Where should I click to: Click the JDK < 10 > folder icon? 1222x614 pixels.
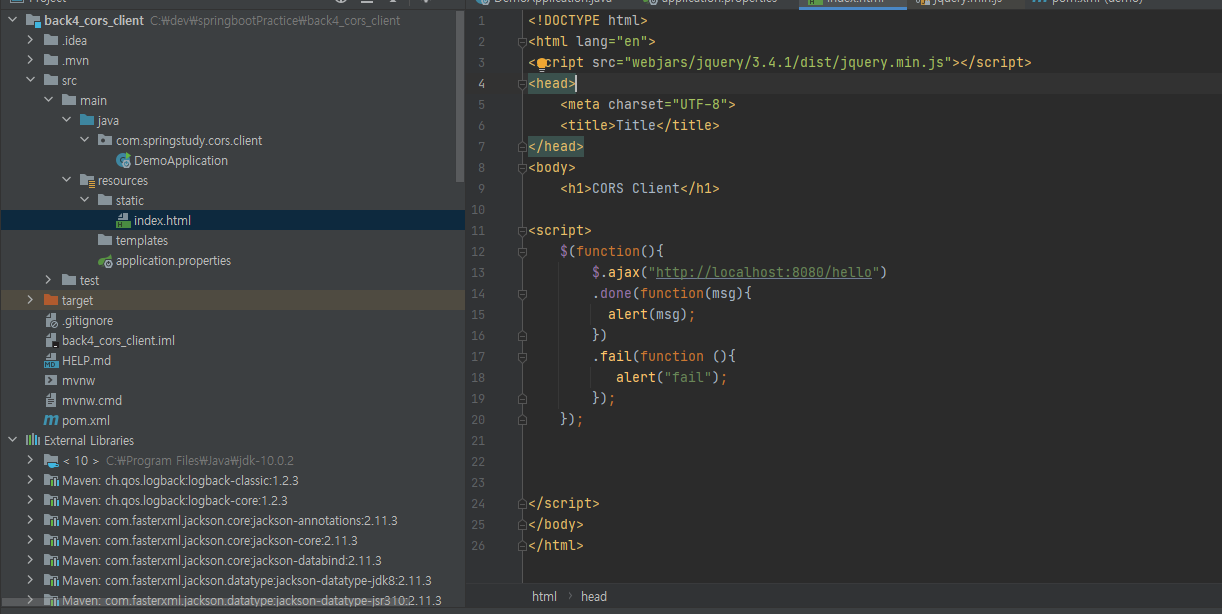(x=51, y=460)
